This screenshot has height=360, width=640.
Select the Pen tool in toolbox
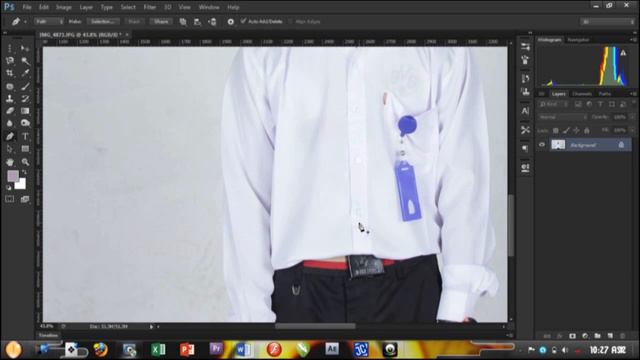click(x=10, y=136)
